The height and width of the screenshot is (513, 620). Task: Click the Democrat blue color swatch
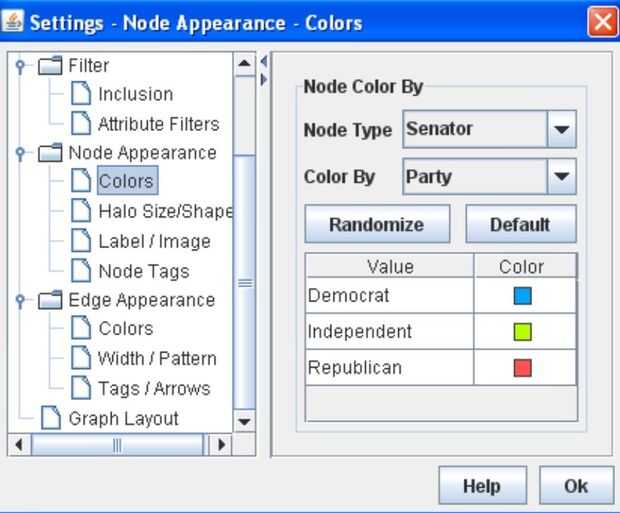pyautogui.click(x=523, y=296)
